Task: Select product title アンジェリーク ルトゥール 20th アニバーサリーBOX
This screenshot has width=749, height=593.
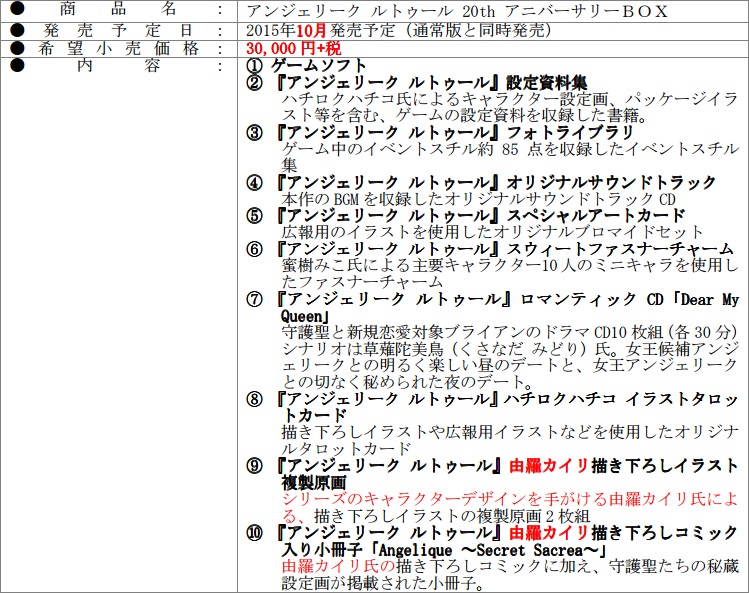Action: [x=457, y=11]
